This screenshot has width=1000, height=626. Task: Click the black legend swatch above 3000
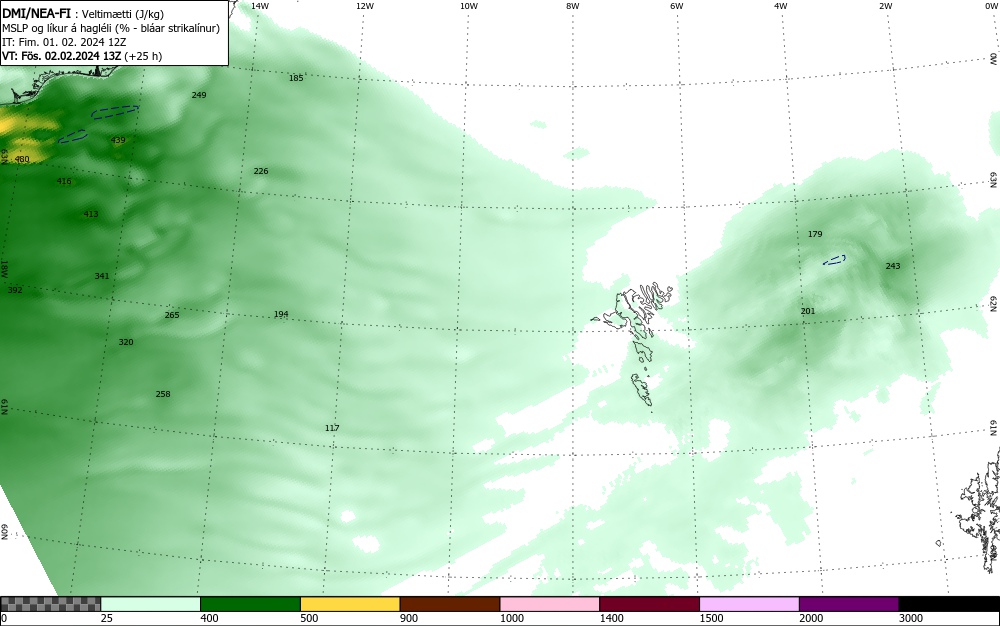coord(949,604)
